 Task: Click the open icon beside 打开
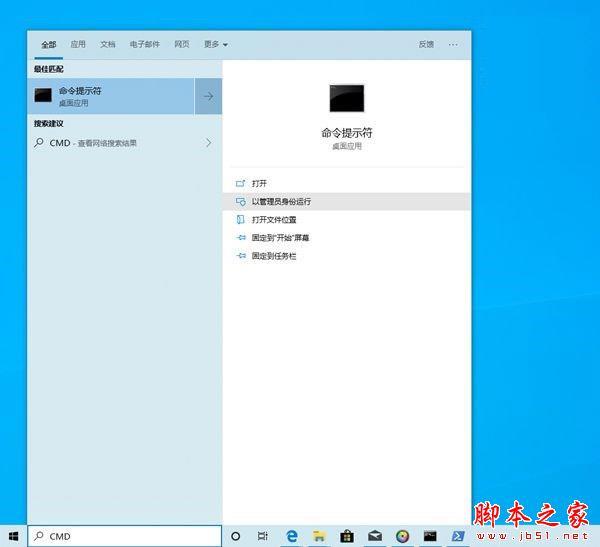[x=240, y=183]
